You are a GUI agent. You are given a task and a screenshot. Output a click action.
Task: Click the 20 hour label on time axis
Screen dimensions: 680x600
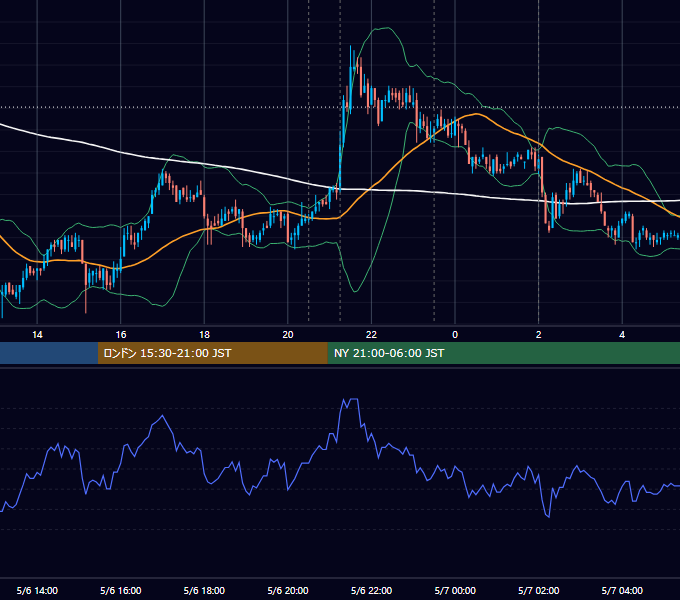coord(288,335)
